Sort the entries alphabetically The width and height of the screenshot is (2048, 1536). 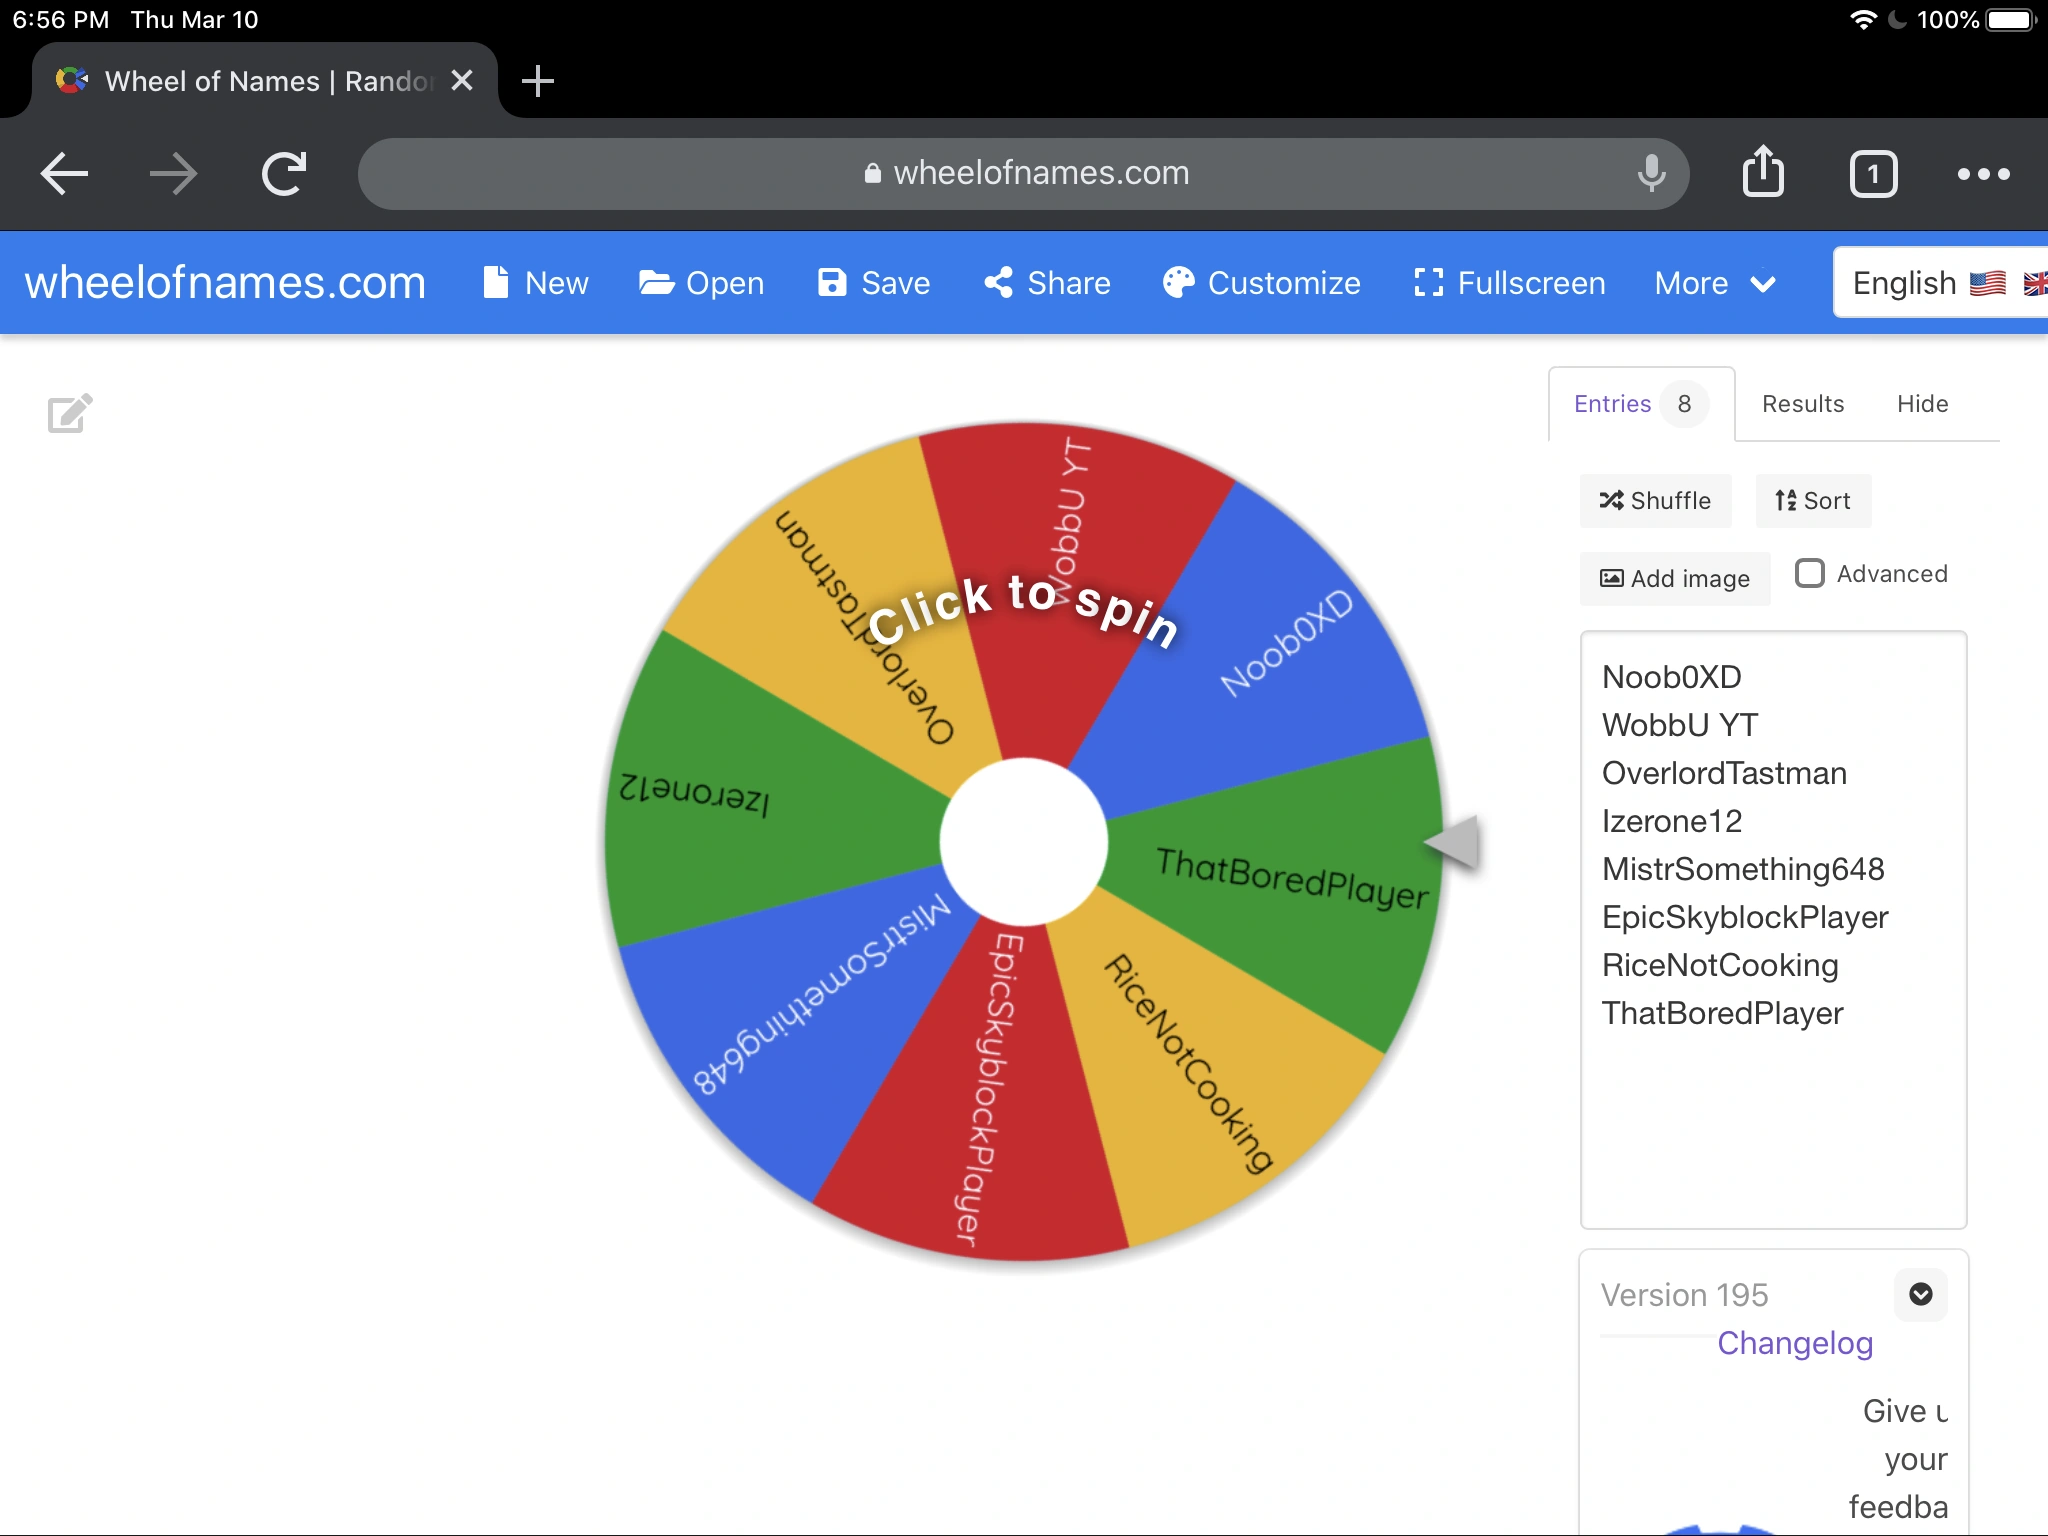(x=1812, y=501)
